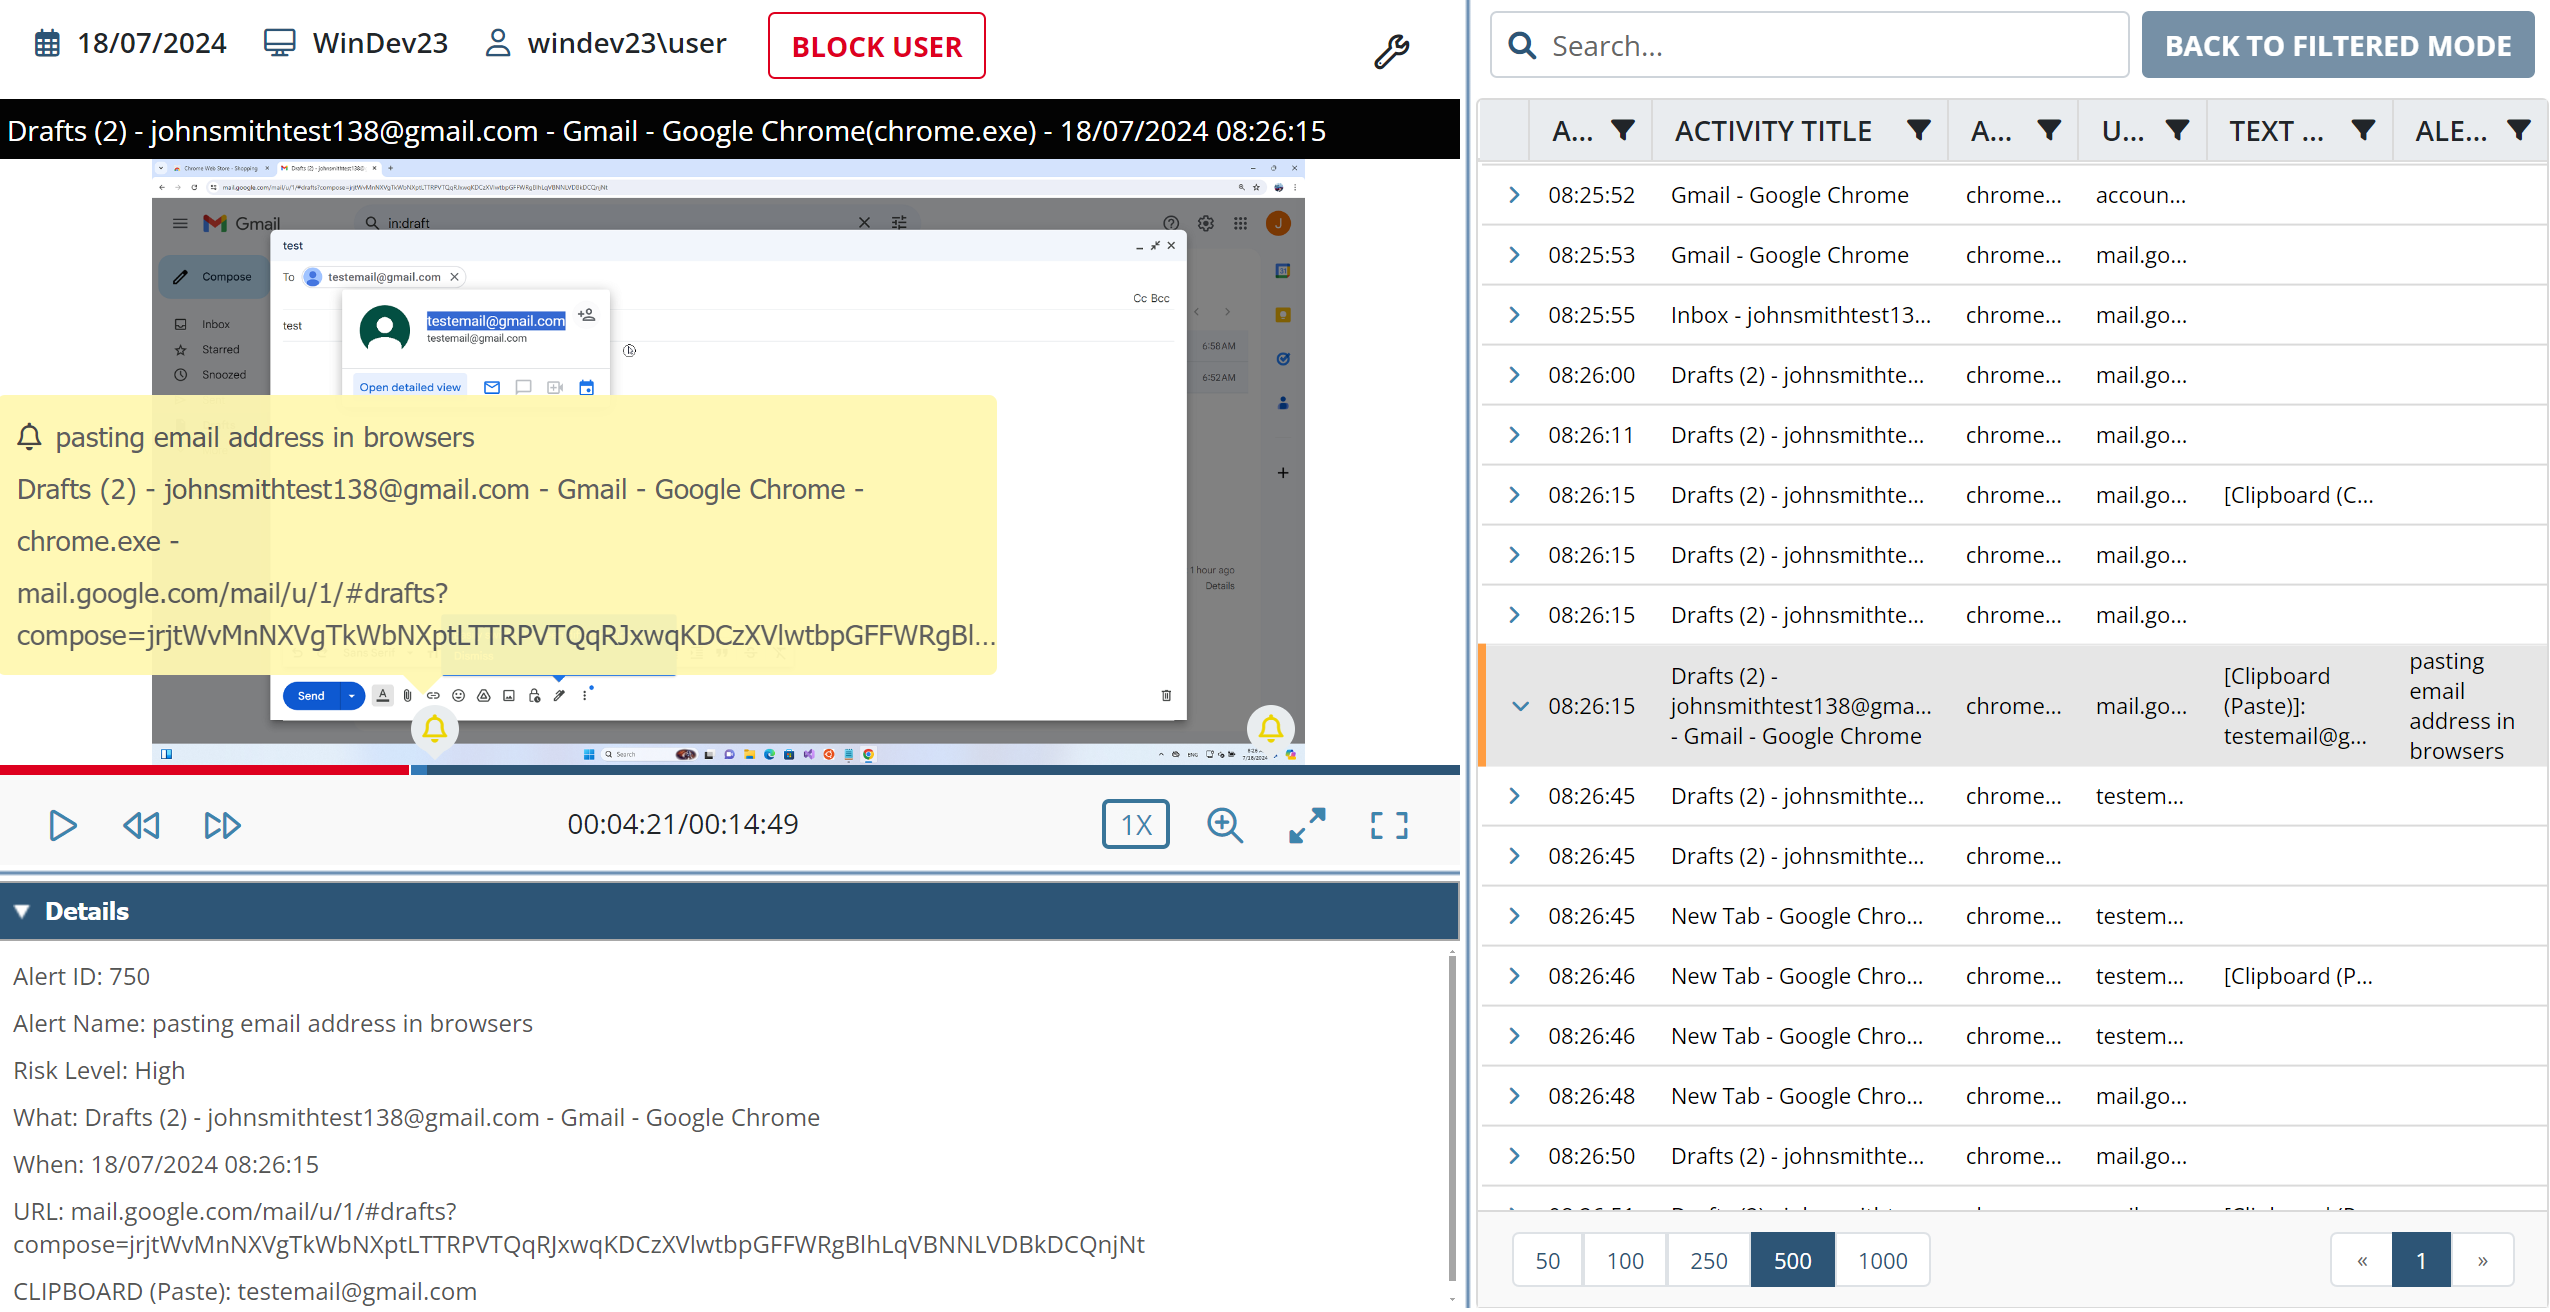Click Back To Filtered Mode button
The image size is (2550, 1312).
pyautogui.click(x=2337, y=46)
